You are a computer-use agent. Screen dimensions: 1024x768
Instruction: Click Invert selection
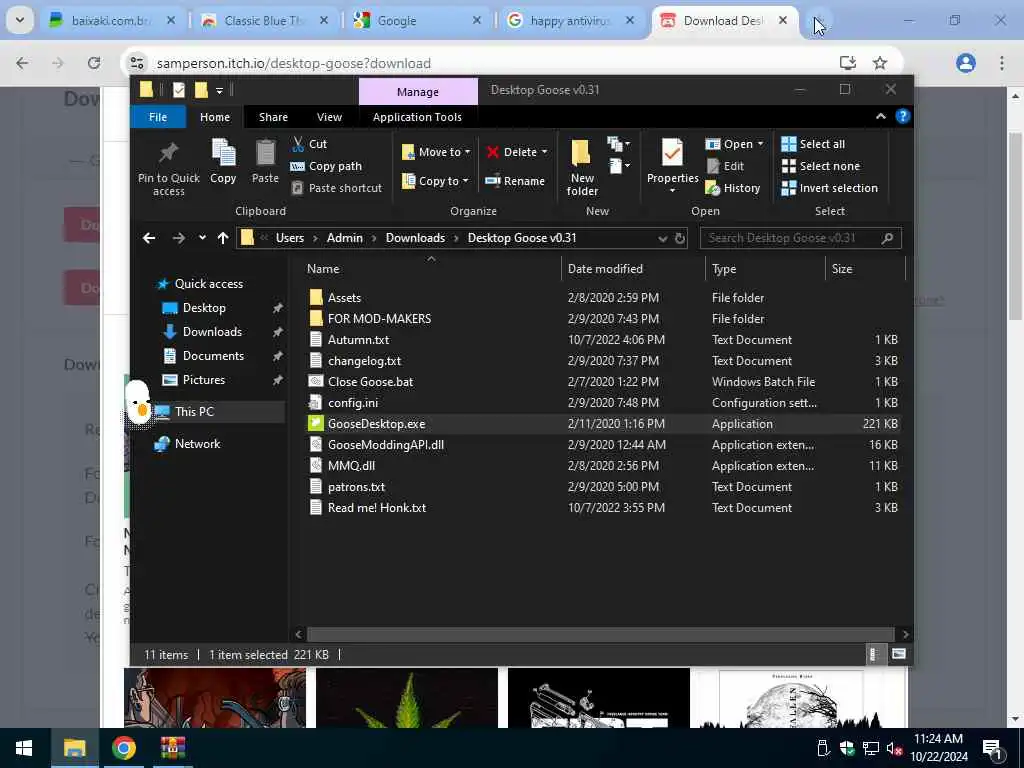coord(829,188)
